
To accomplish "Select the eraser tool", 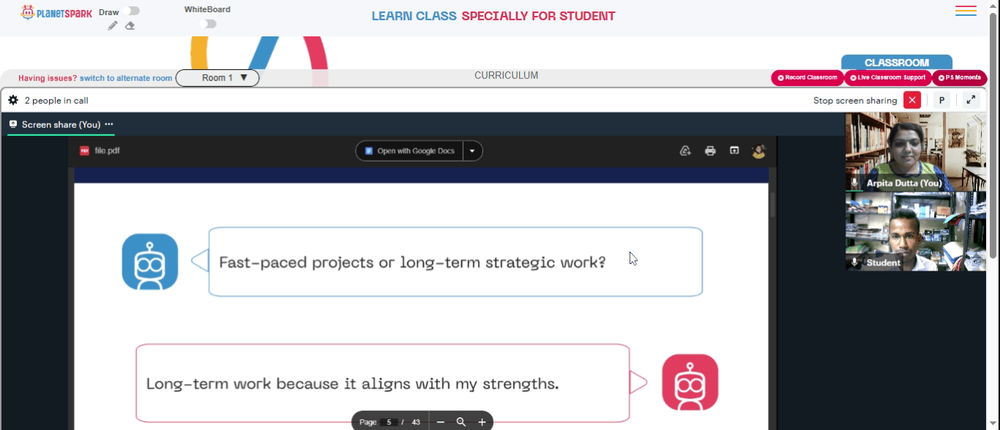I will (129, 26).
